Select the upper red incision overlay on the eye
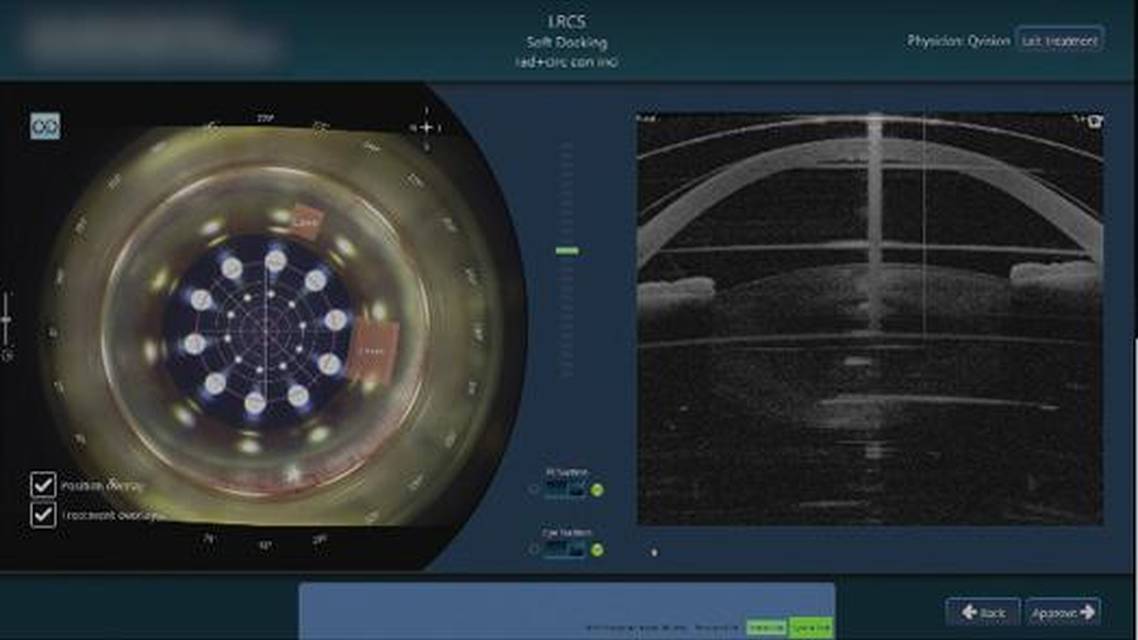This screenshot has height=640, width=1138. 306,223
